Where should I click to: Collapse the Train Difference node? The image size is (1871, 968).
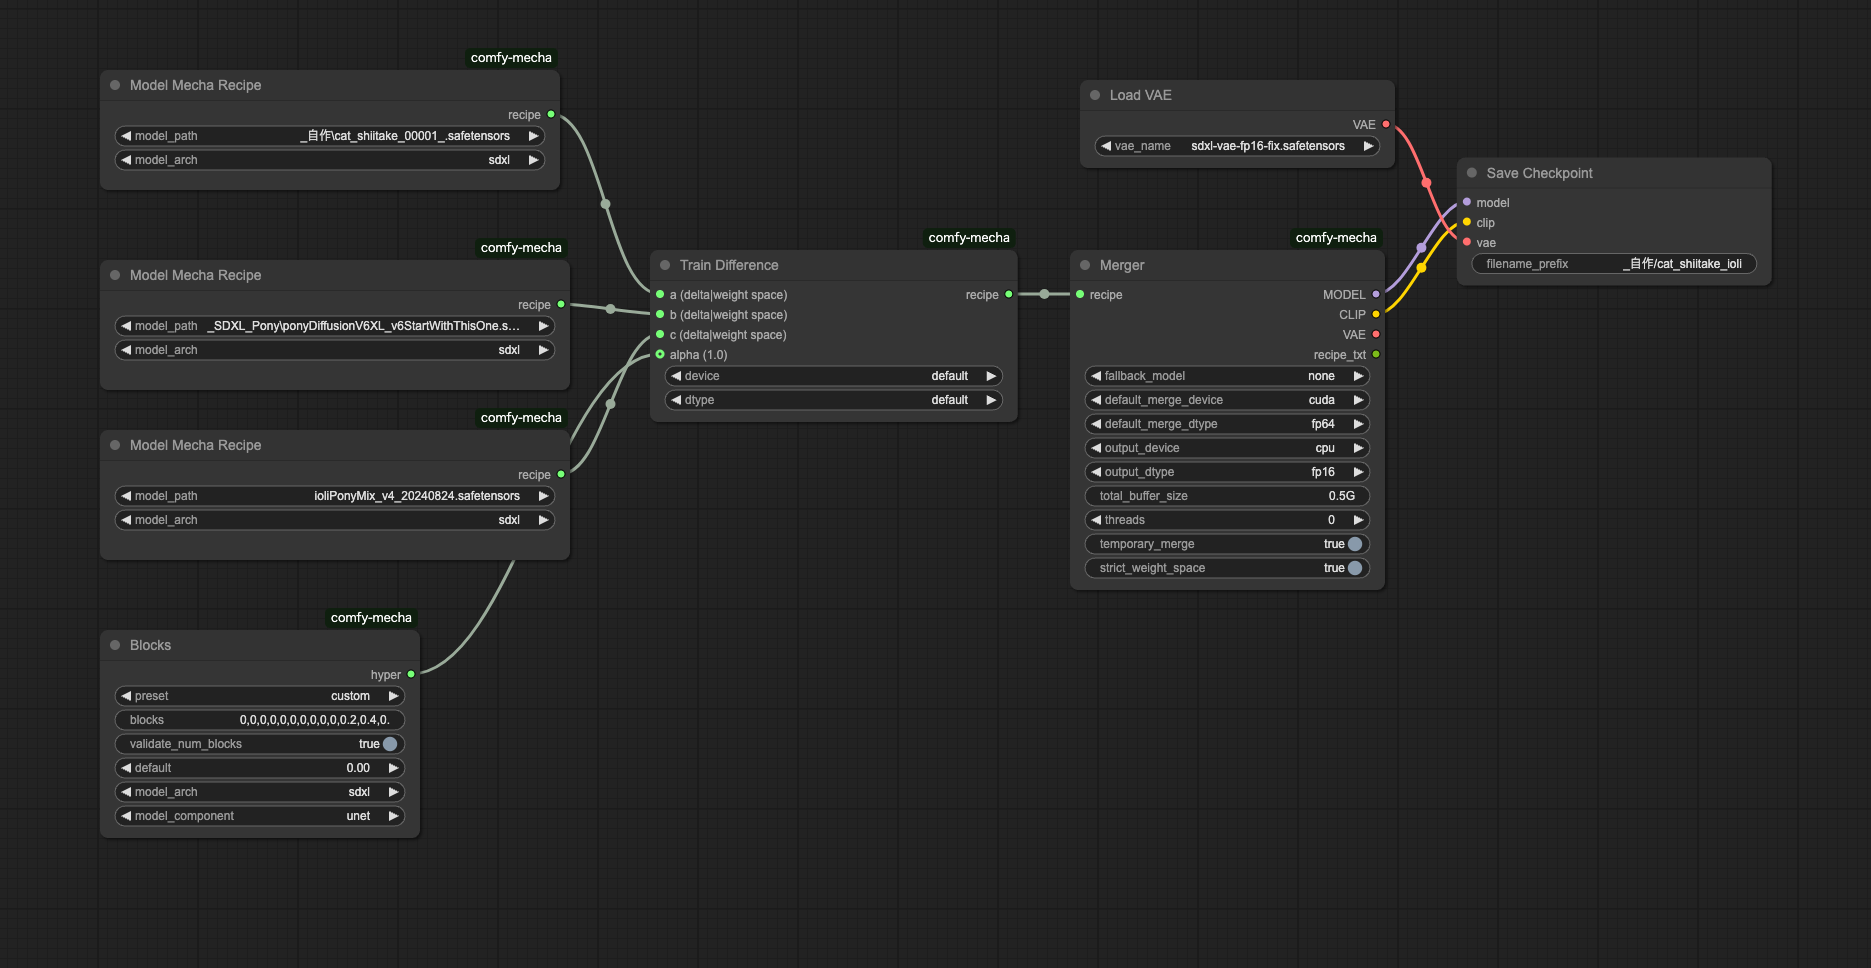click(666, 265)
